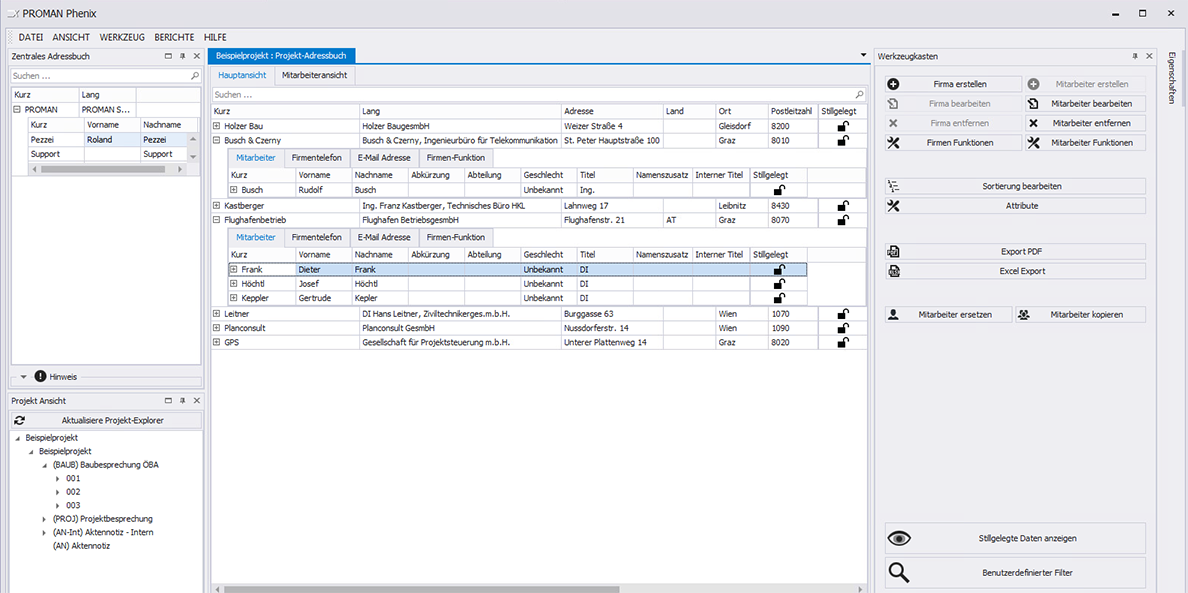Expand the Kastberger company row
Image resolution: width=1188 pixels, height=593 pixels.
pos(217,205)
